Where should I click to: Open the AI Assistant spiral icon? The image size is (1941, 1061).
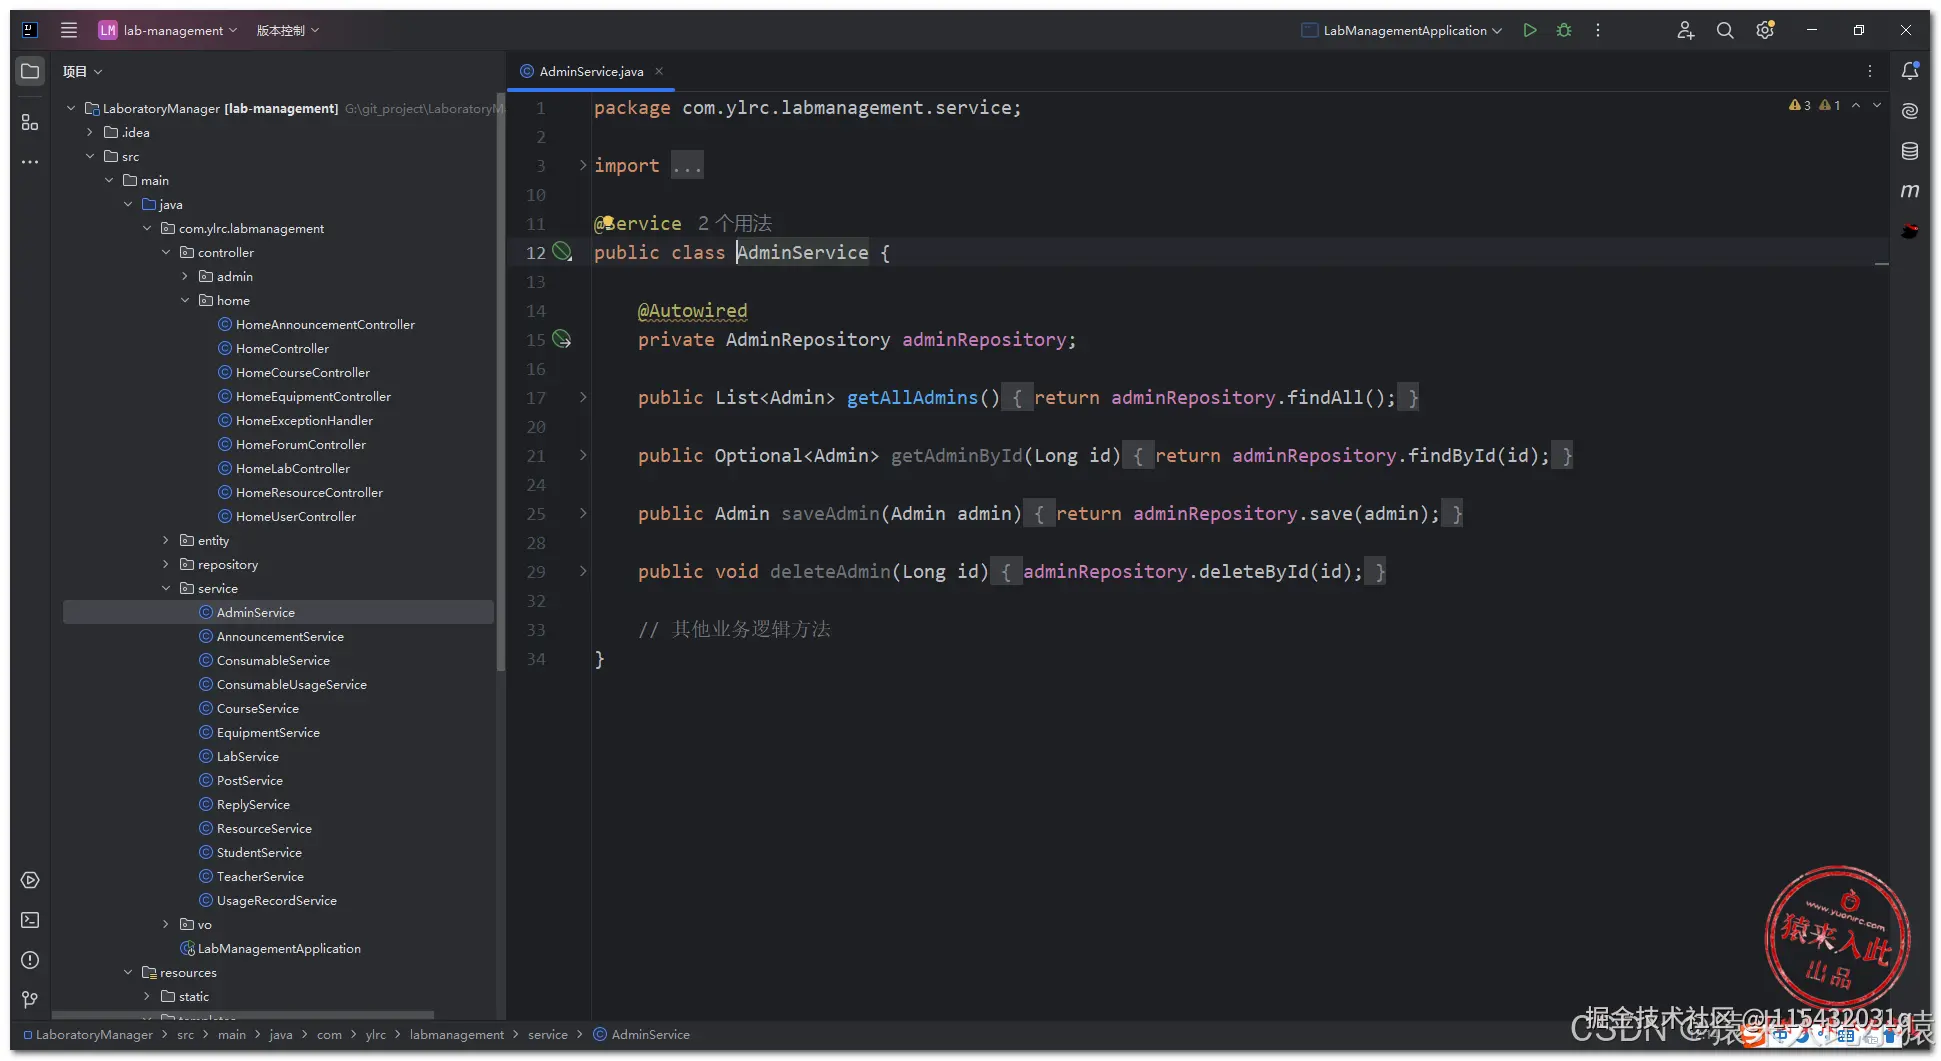(1910, 111)
